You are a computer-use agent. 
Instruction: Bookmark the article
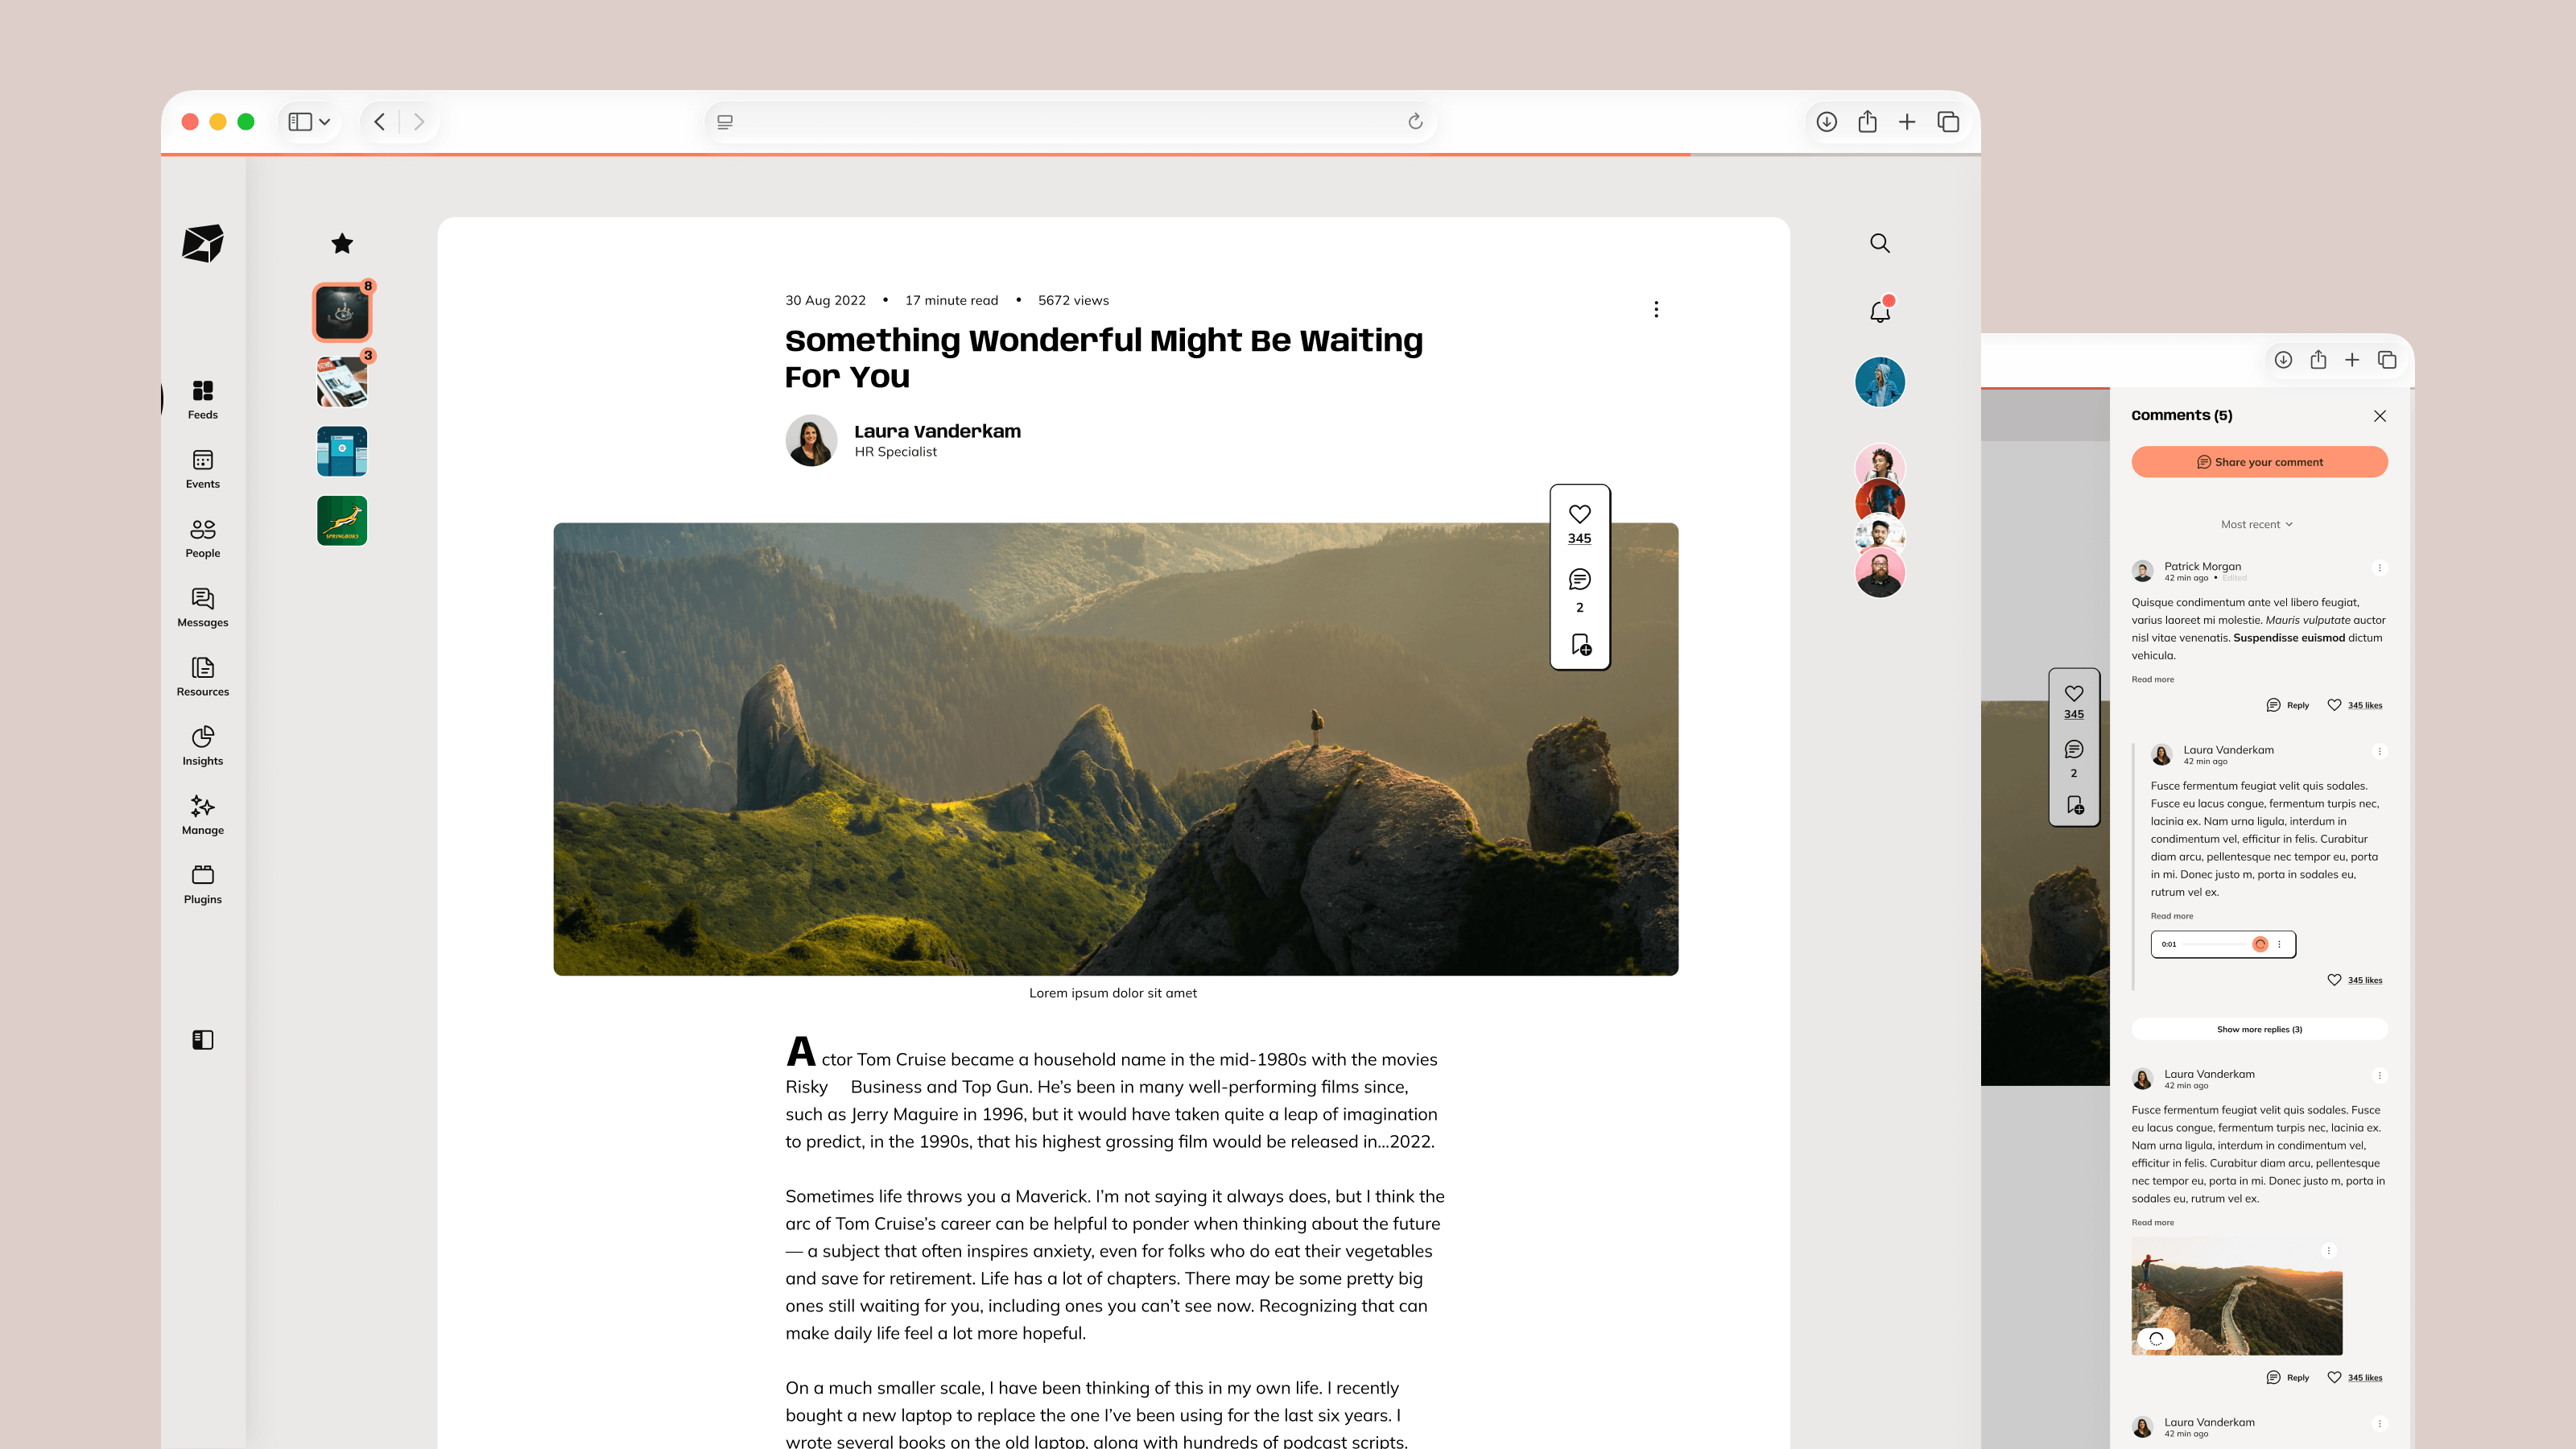[1580, 644]
